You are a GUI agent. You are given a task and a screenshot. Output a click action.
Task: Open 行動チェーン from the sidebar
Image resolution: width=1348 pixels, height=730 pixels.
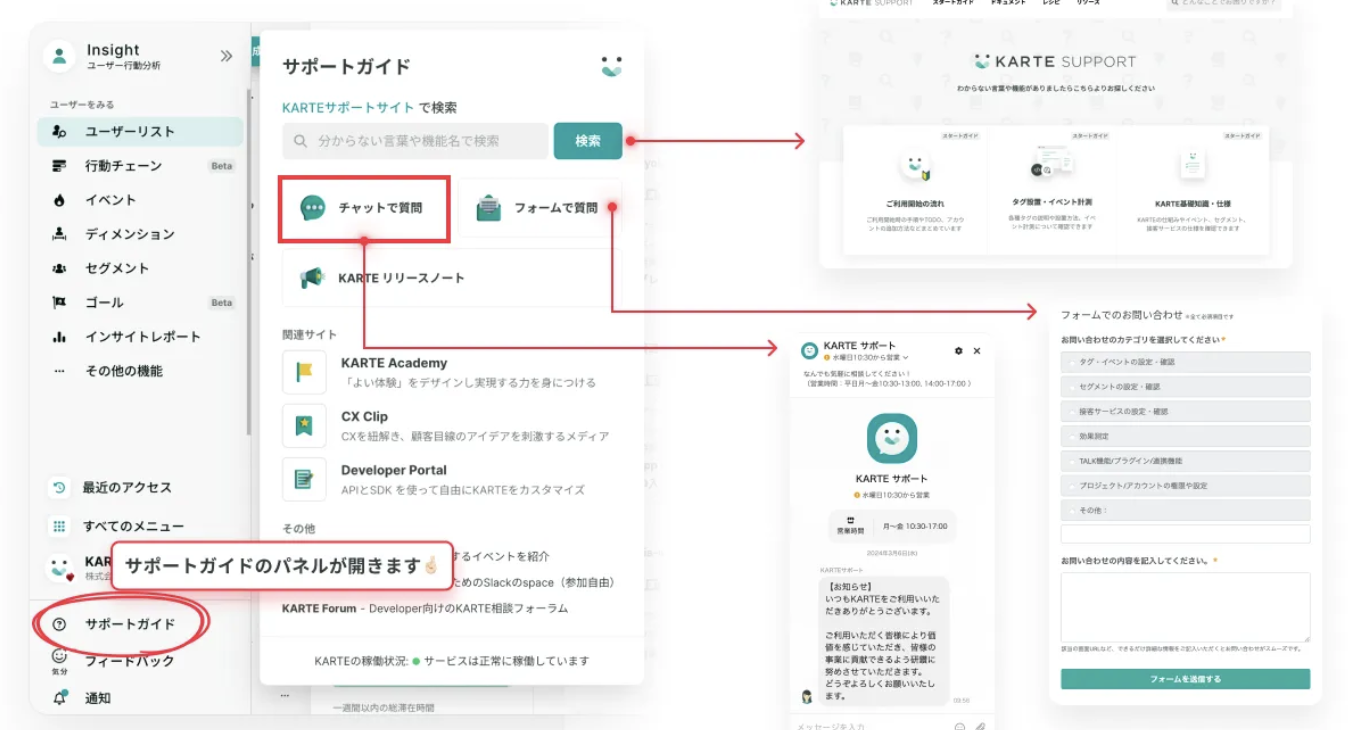pos(123,165)
